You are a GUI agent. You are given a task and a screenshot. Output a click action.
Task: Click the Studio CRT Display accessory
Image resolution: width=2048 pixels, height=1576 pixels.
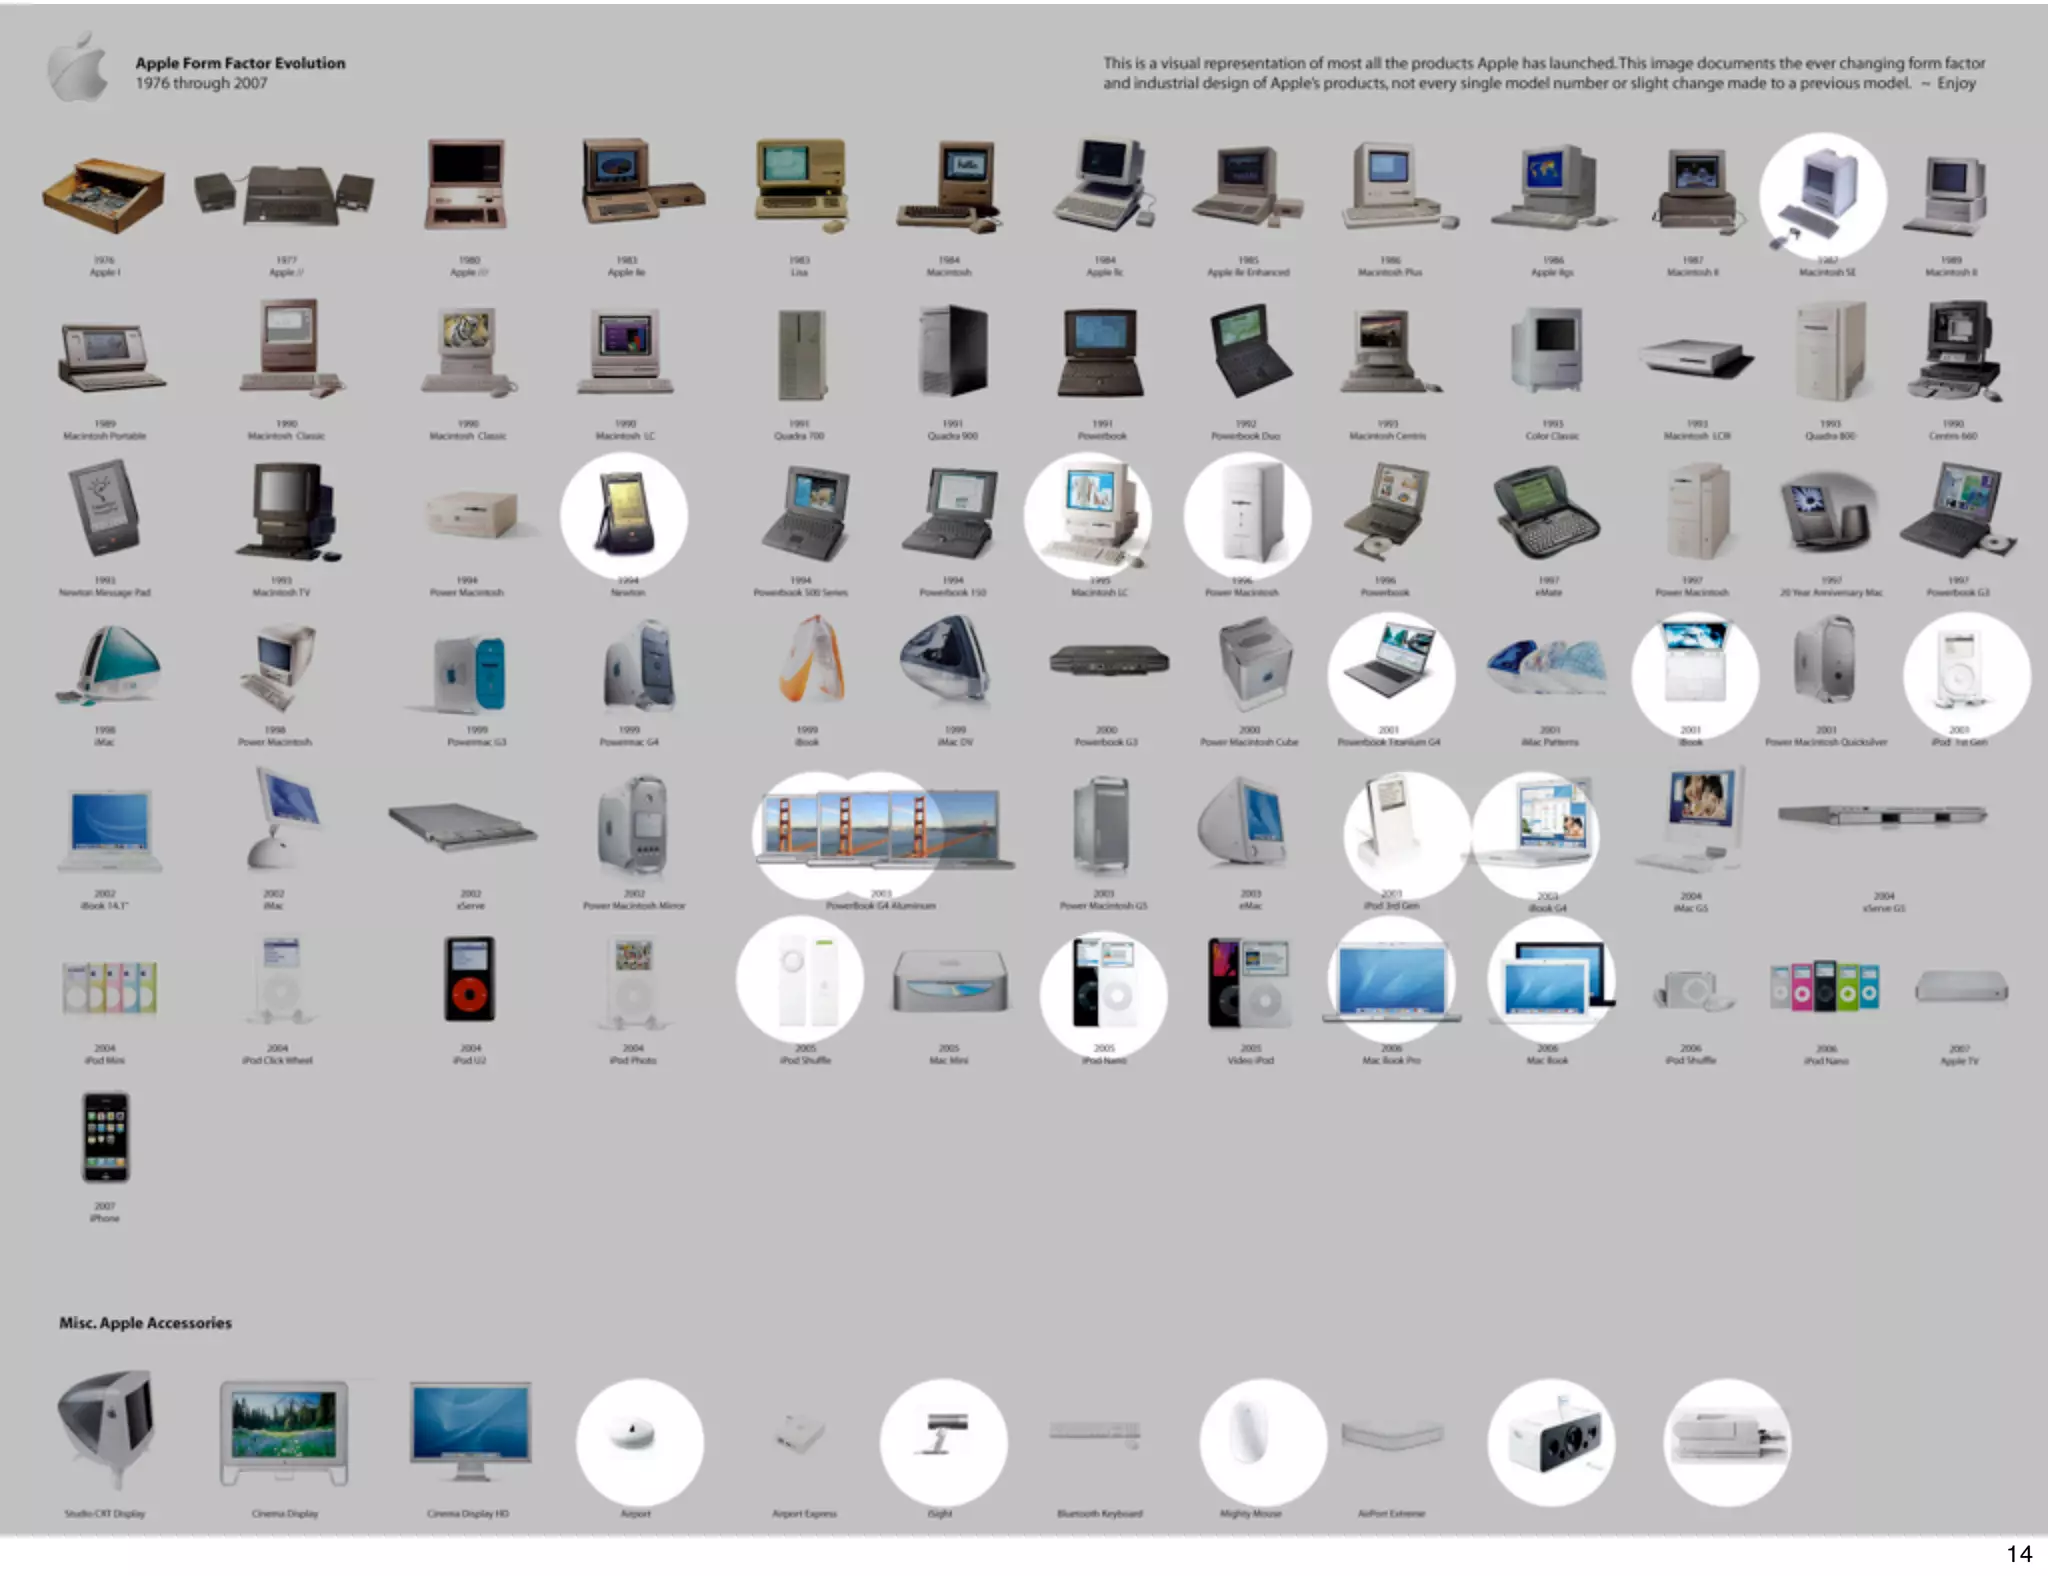[107, 1430]
